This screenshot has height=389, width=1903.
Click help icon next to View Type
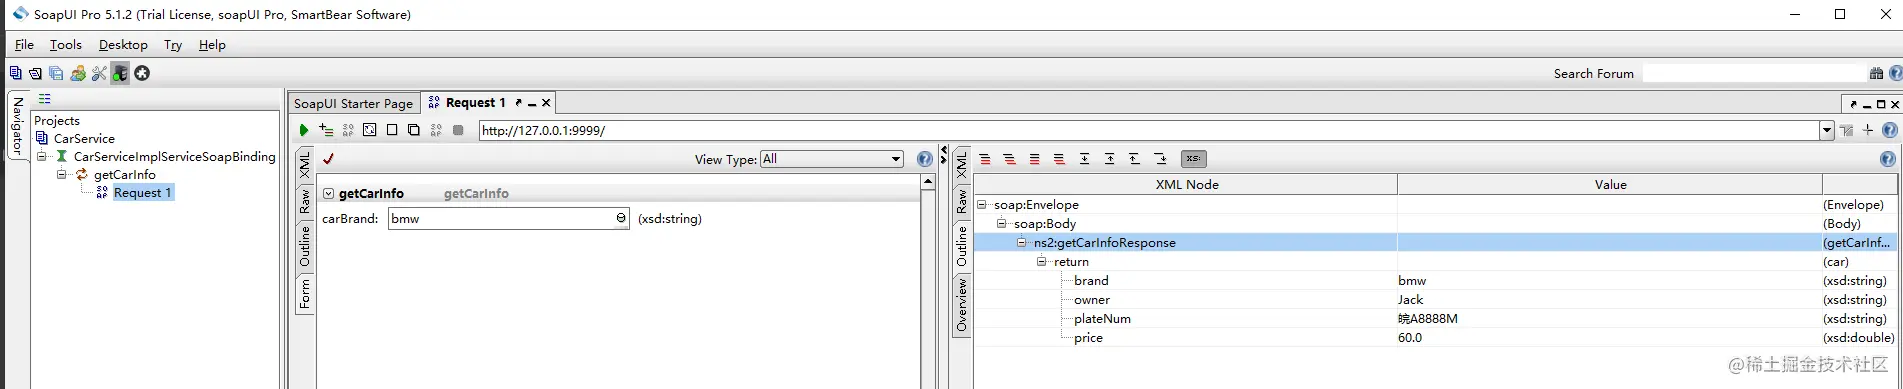(x=925, y=159)
